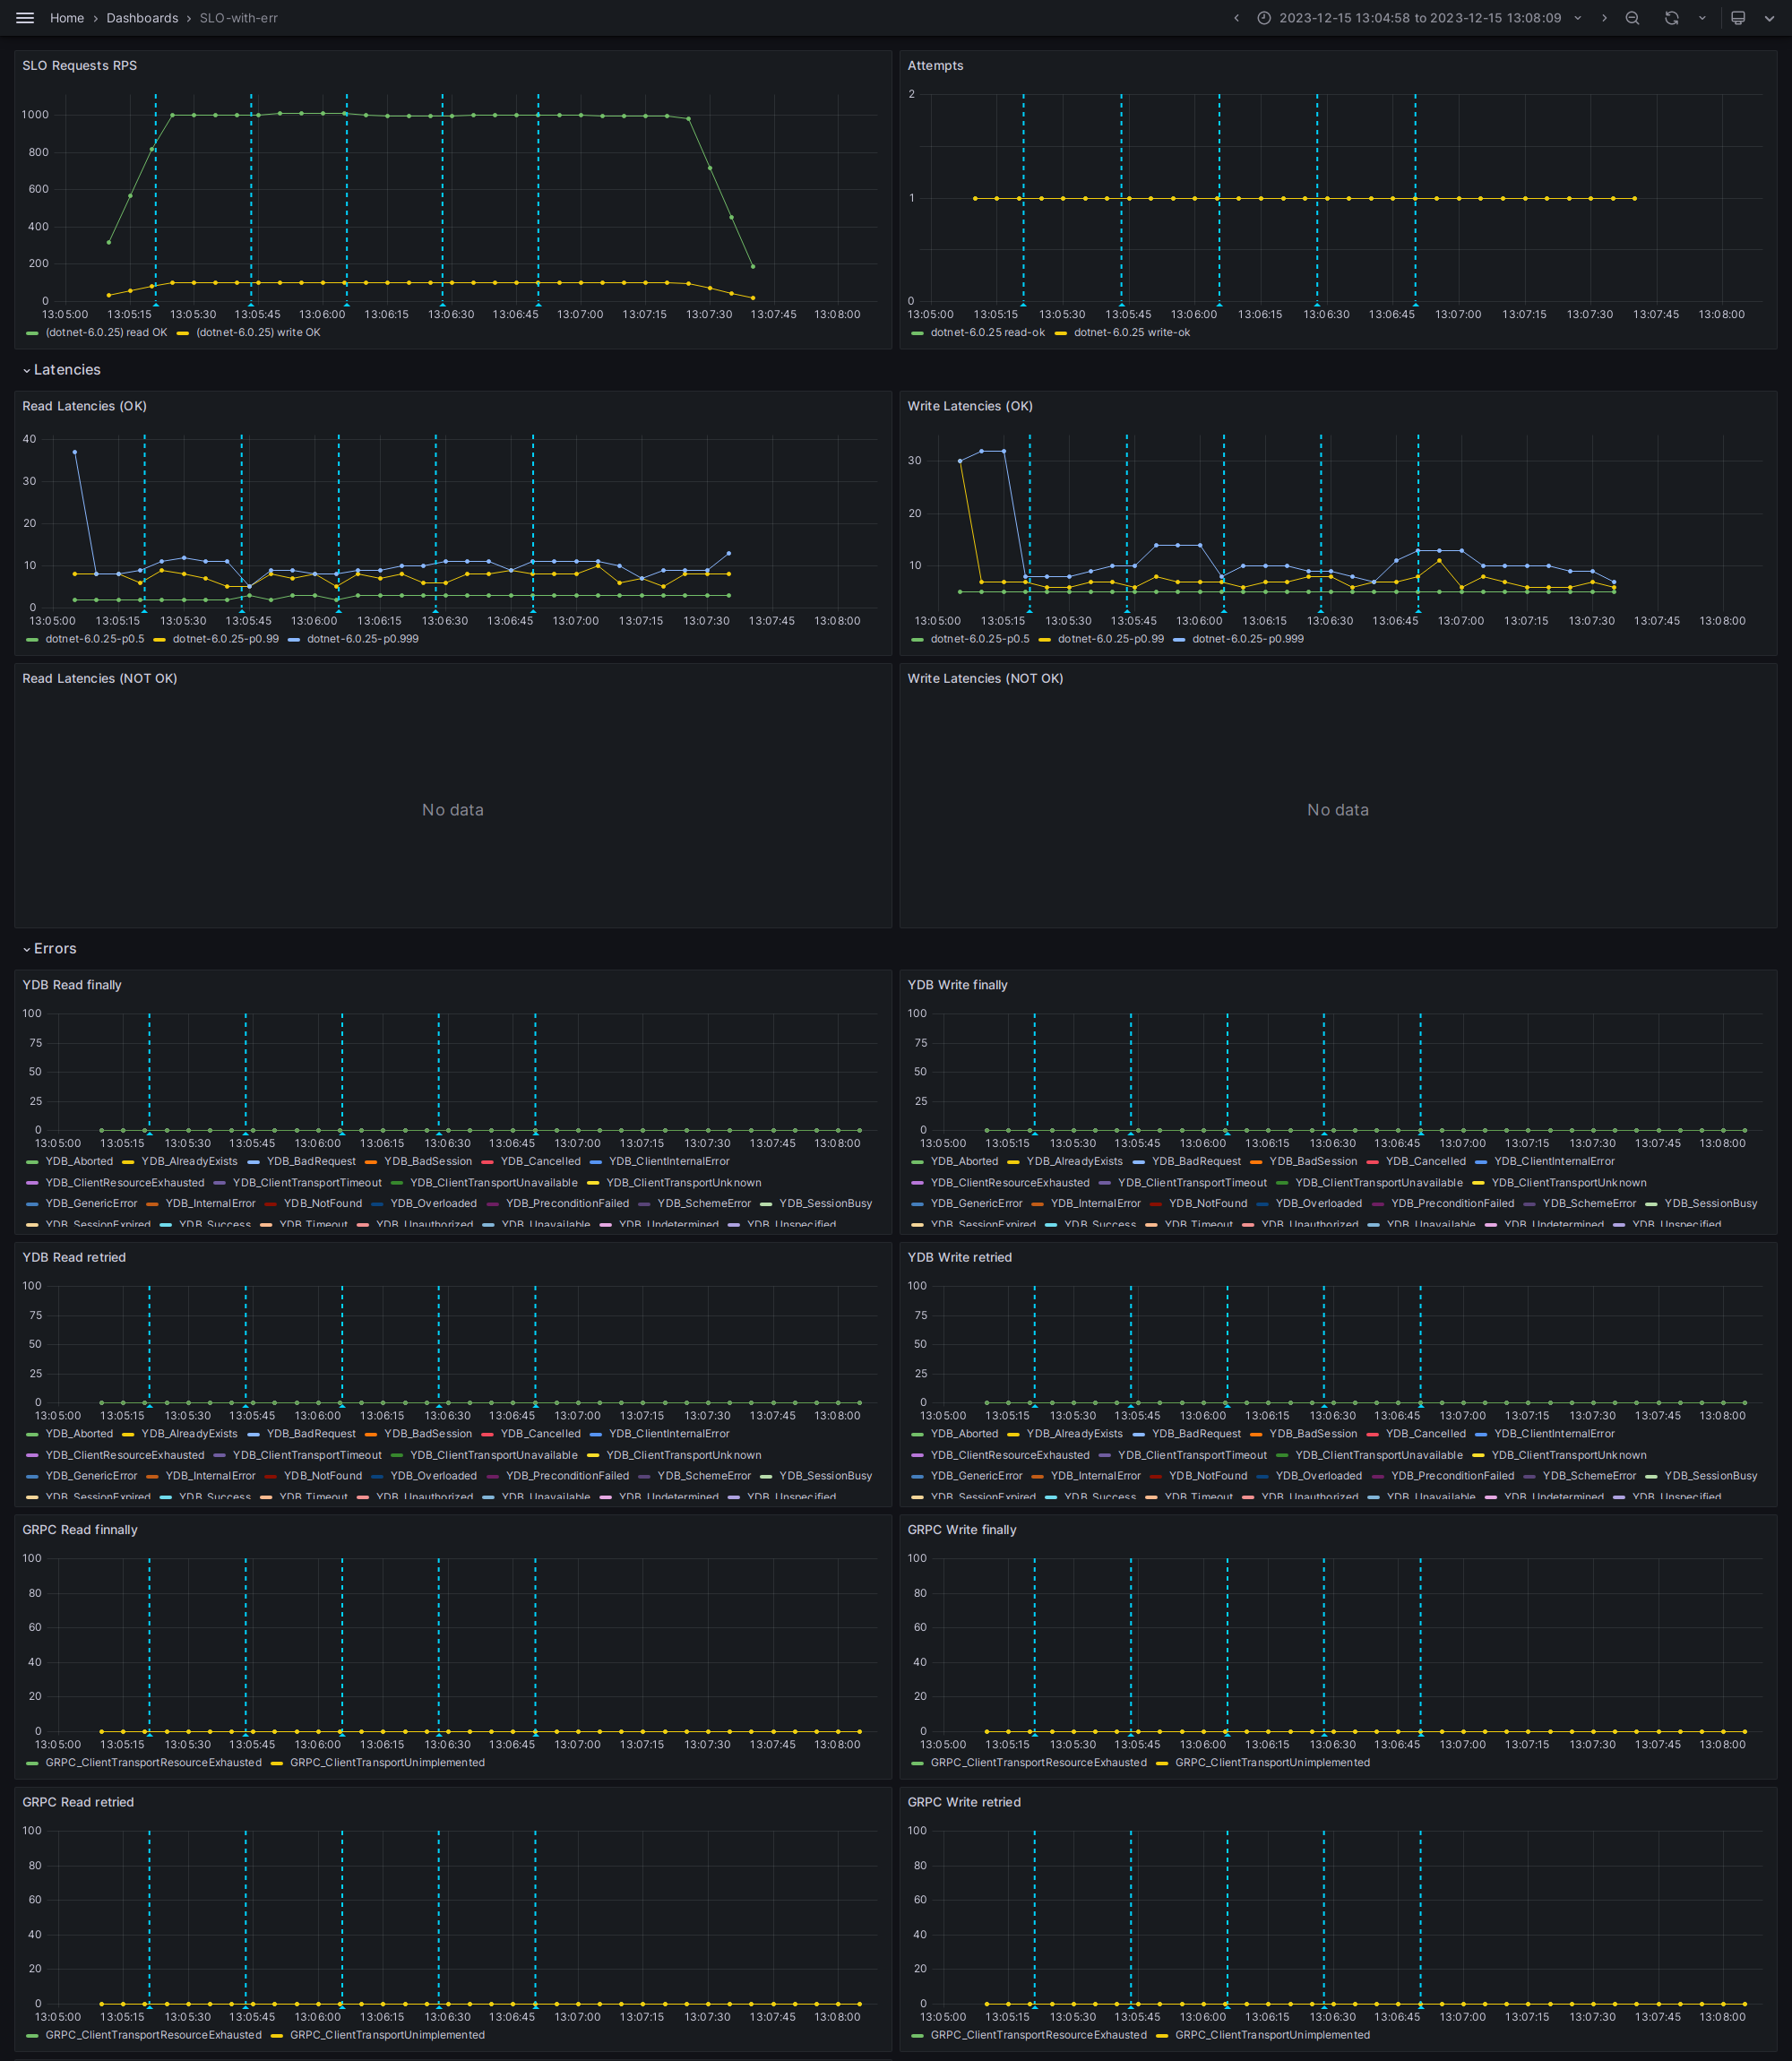
Task: Open YDB Write finally panel menu
Action: [x=957, y=985]
